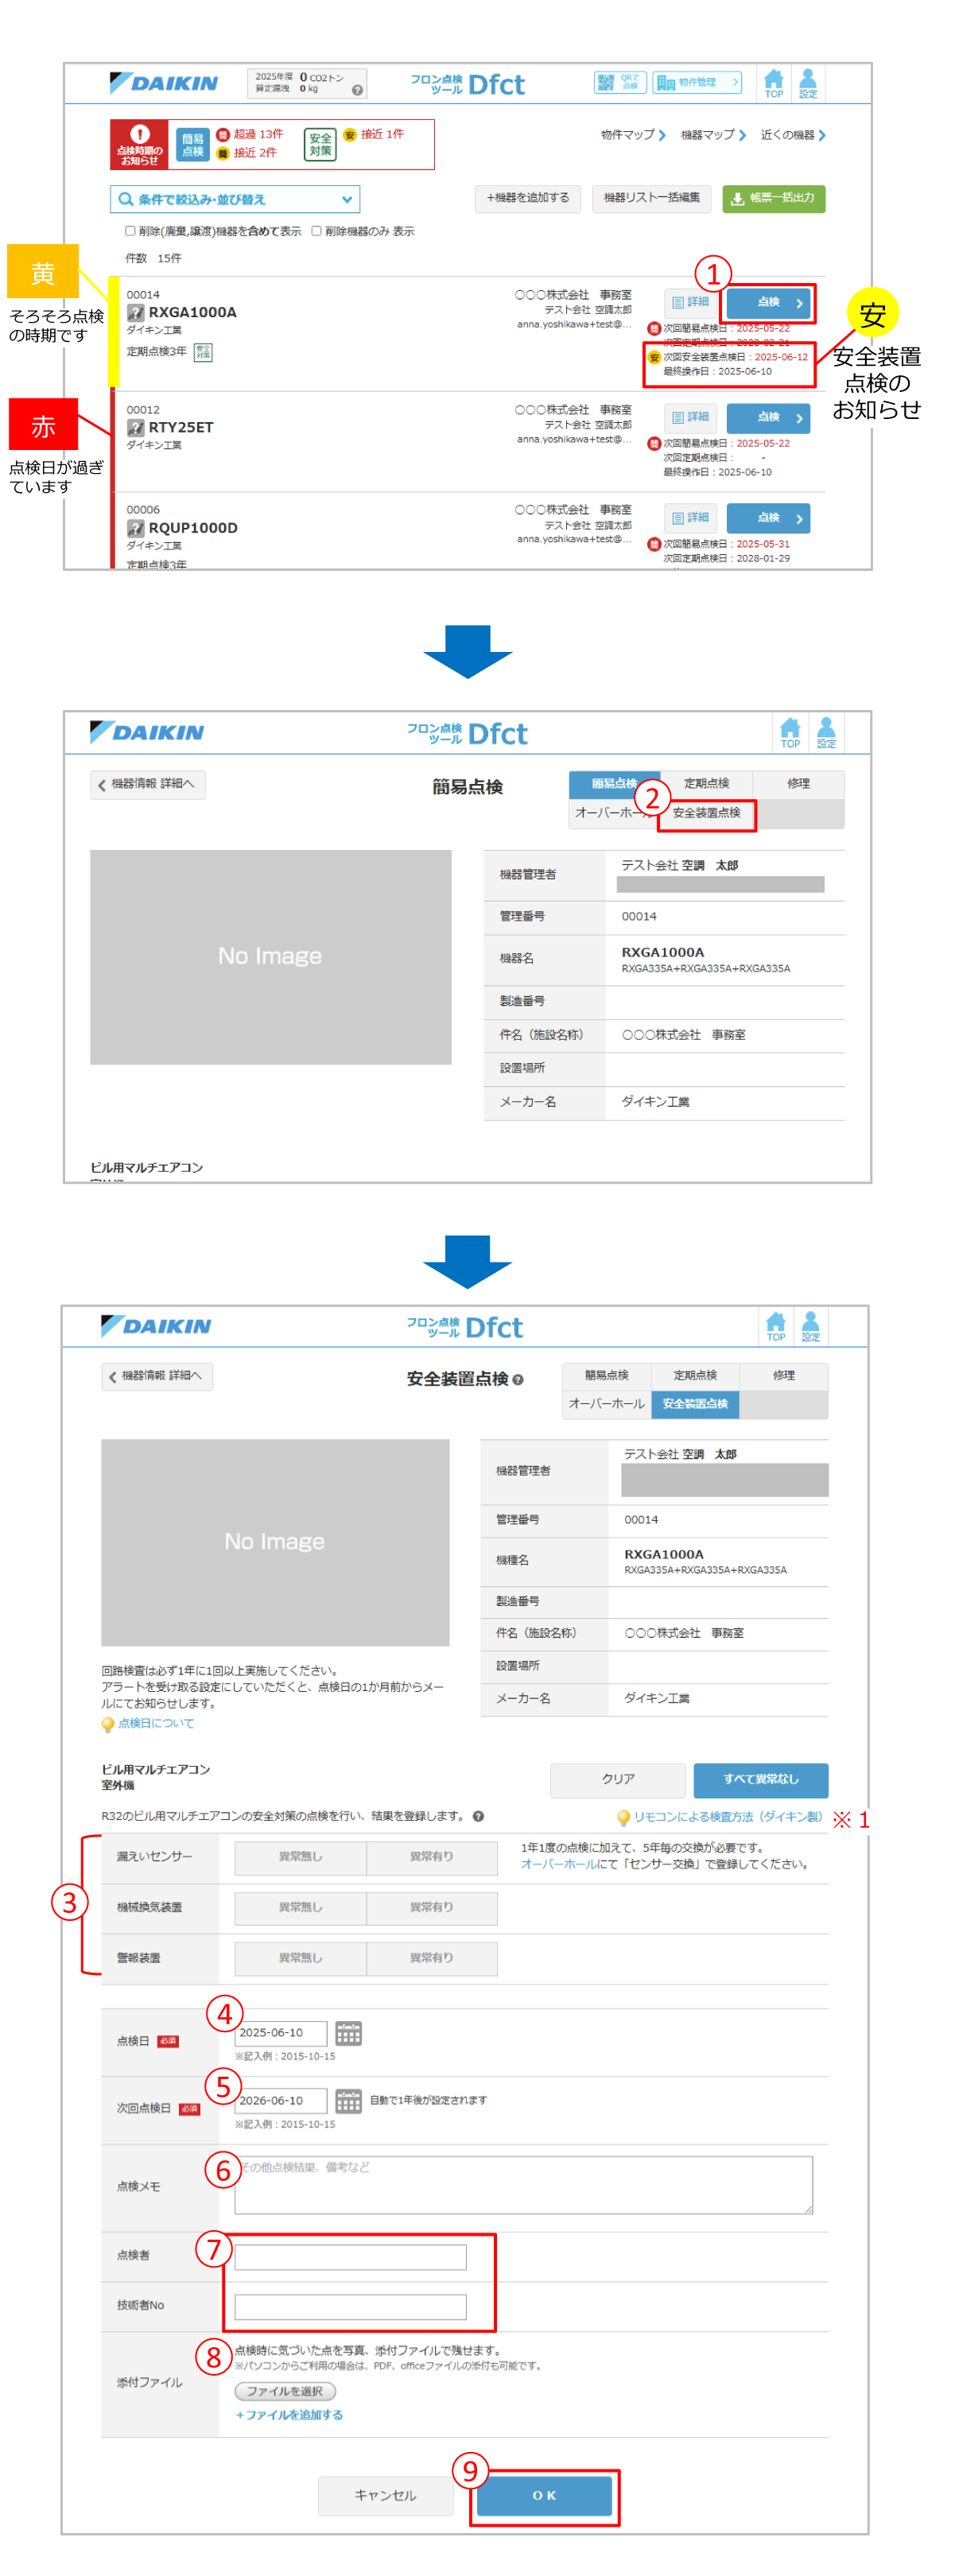Open 物件管理 in the list screen header
The height and width of the screenshot is (2576, 955).
point(697,82)
